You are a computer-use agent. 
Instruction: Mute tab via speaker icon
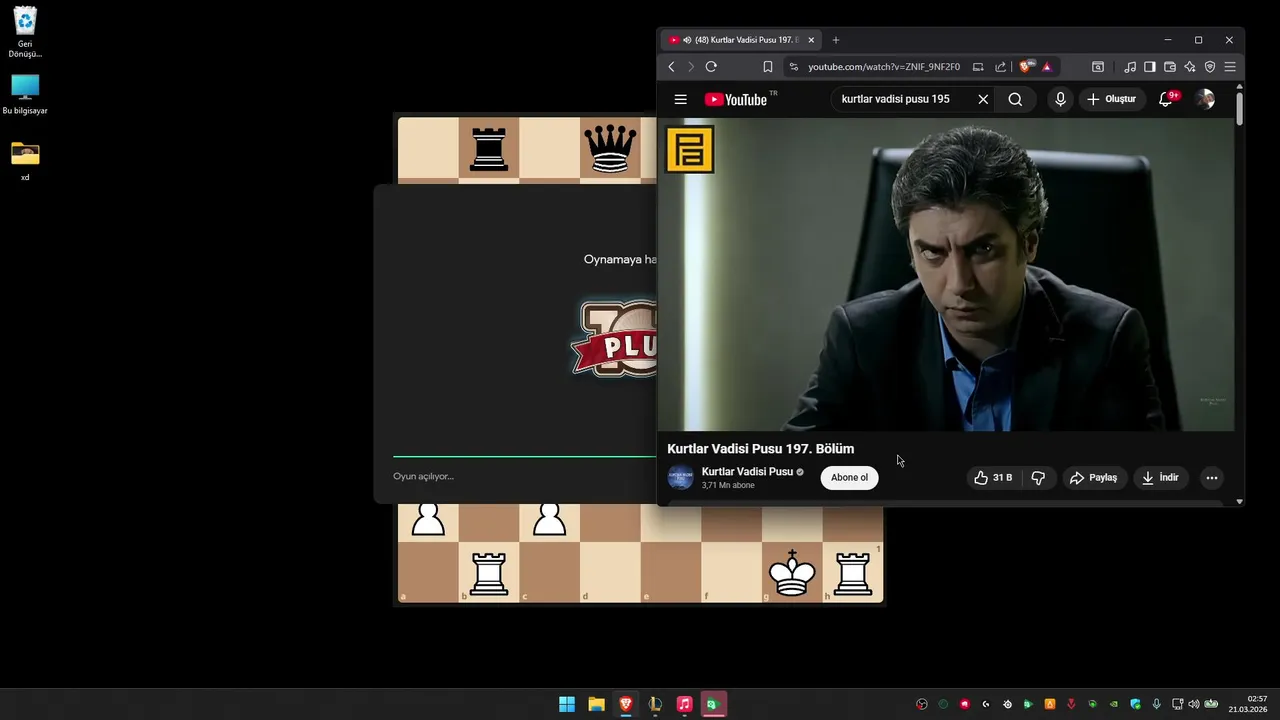tap(687, 40)
